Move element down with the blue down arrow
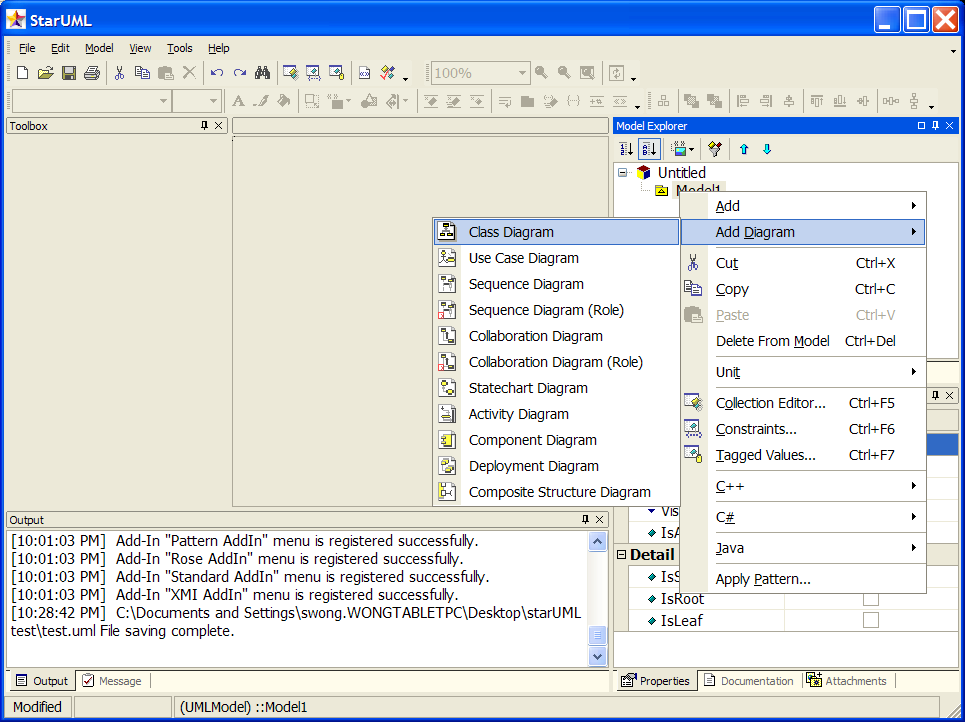 coord(767,149)
